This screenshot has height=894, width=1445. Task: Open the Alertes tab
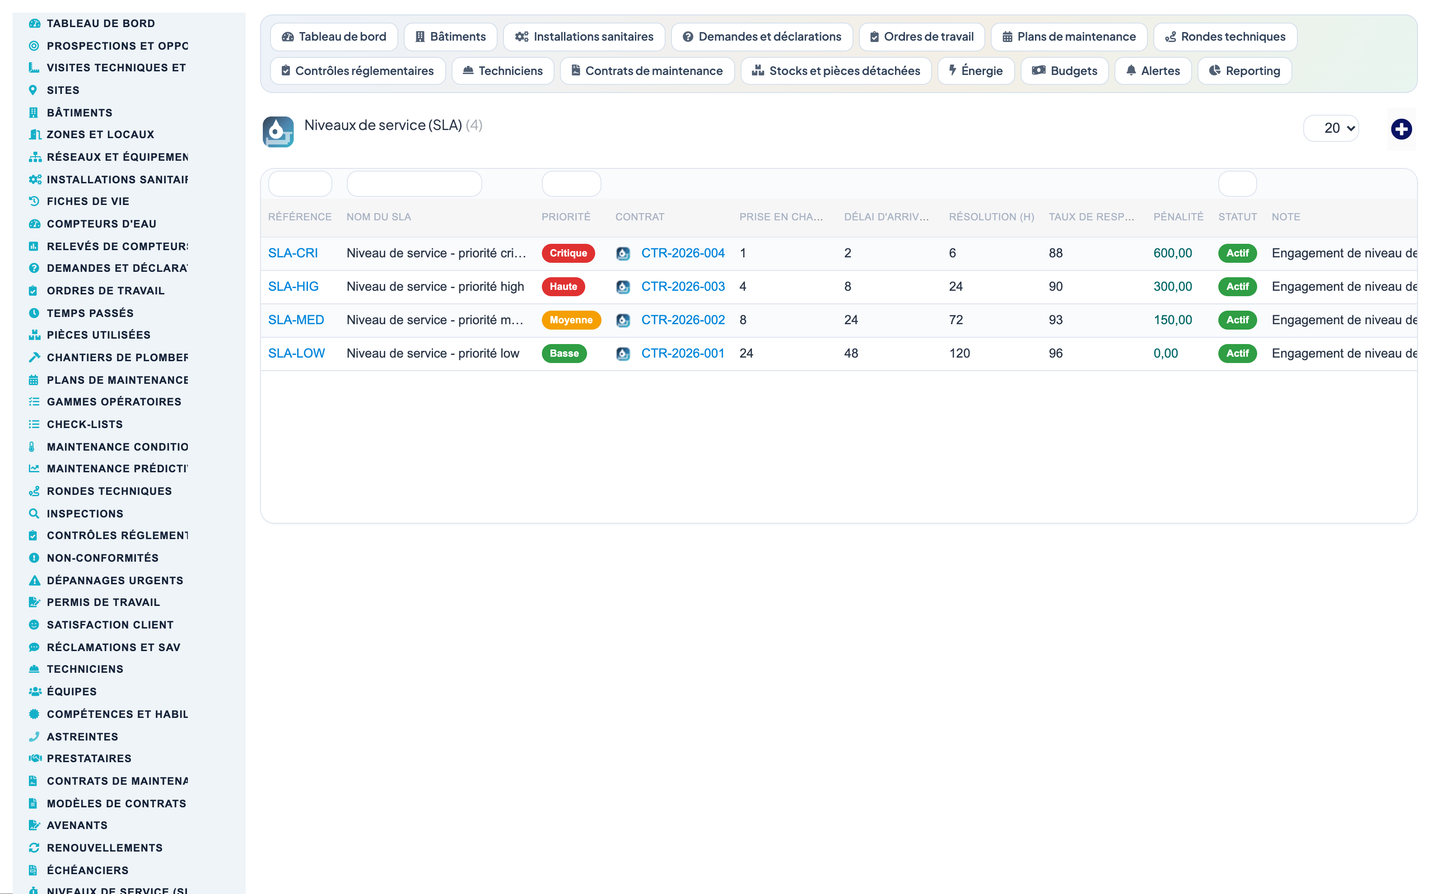click(x=1153, y=71)
